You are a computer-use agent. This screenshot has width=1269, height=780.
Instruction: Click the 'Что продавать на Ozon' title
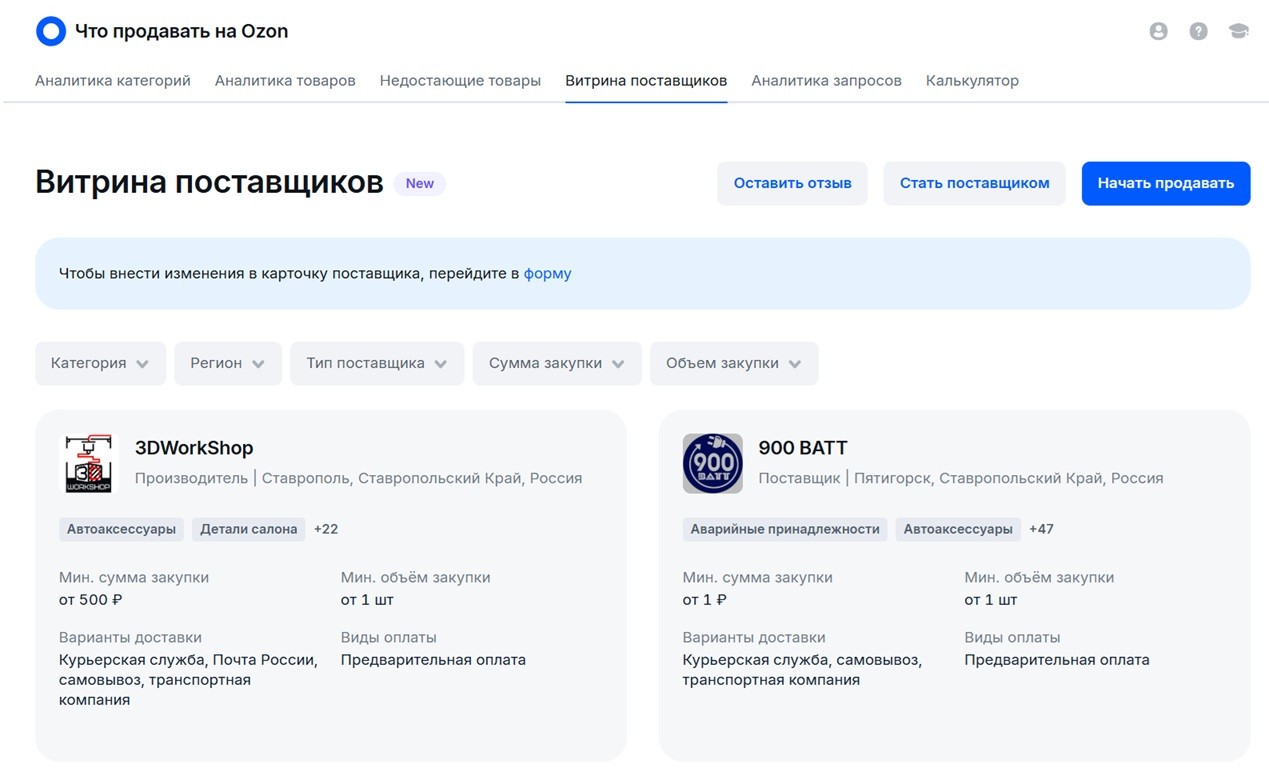pyautogui.click(x=181, y=31)
